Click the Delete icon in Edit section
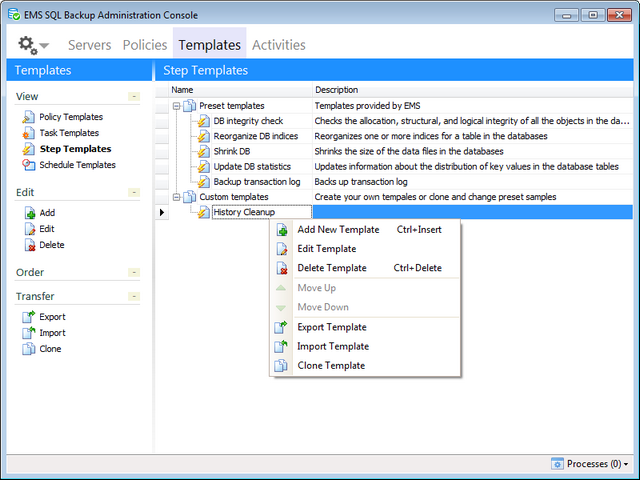This screenshot has width=640, height=480. click(x=30, y=244)
